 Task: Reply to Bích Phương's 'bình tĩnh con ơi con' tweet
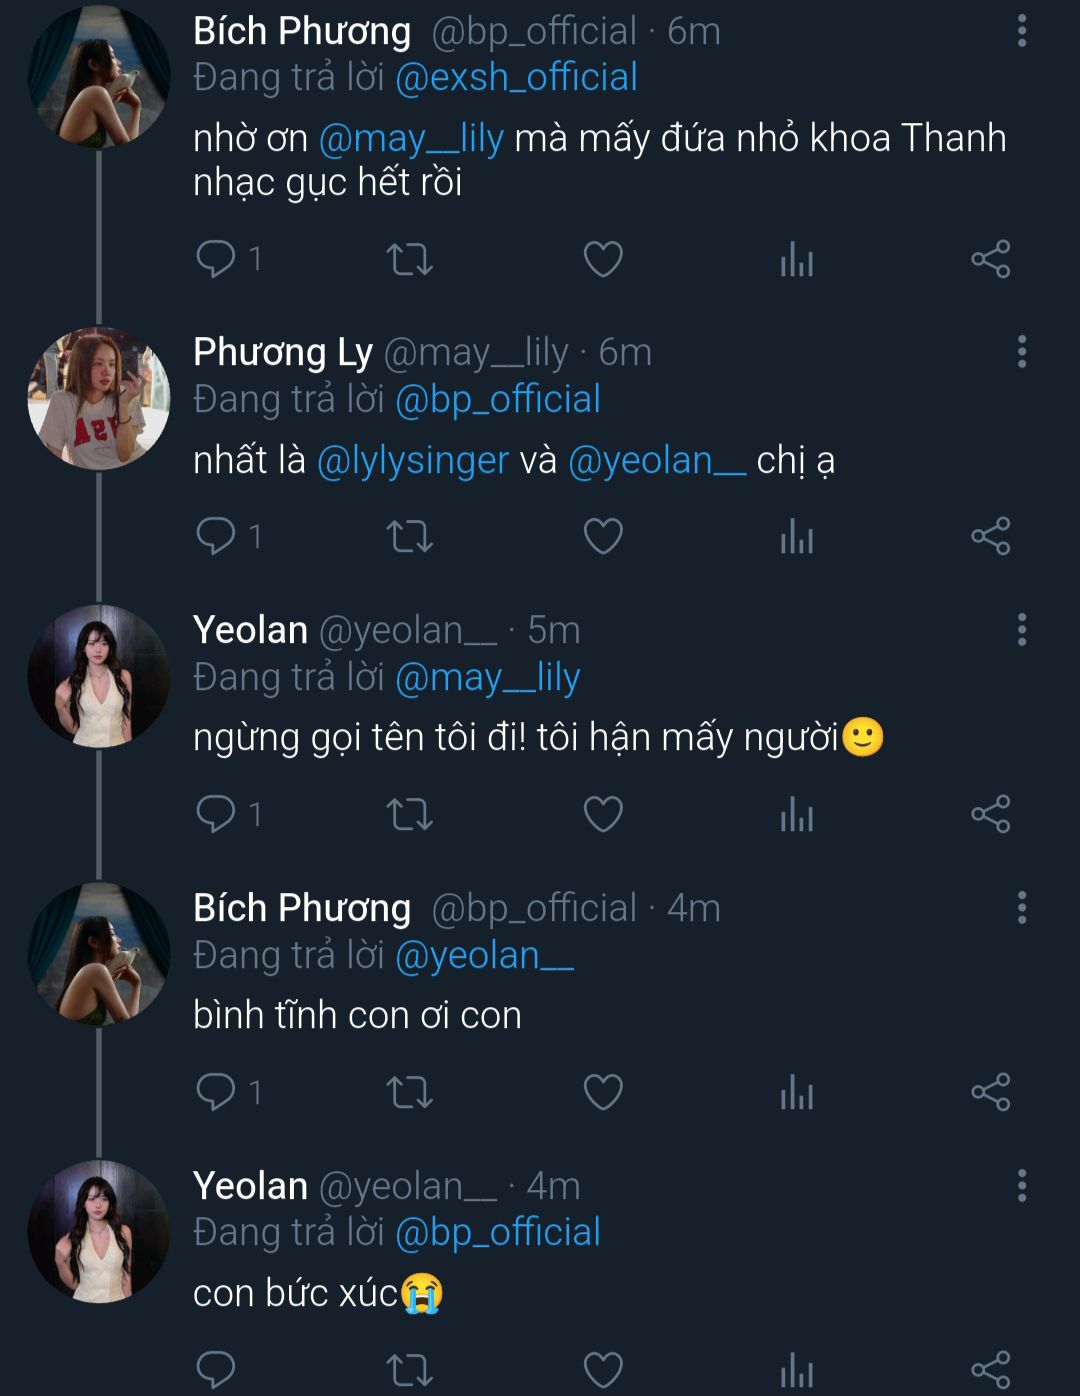coord(216,1092)
